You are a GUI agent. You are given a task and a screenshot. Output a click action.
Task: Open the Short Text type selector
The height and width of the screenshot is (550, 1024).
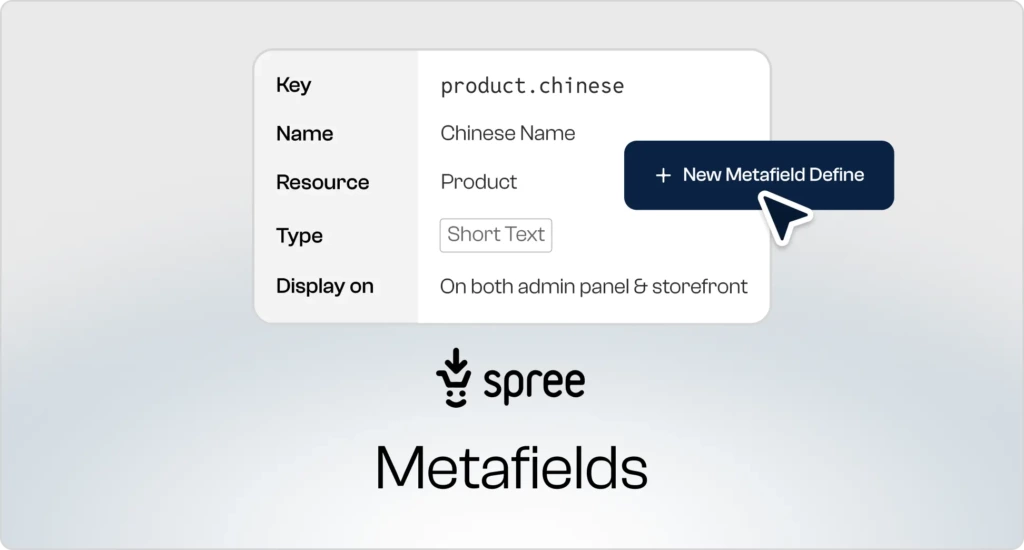coord(496,235)
